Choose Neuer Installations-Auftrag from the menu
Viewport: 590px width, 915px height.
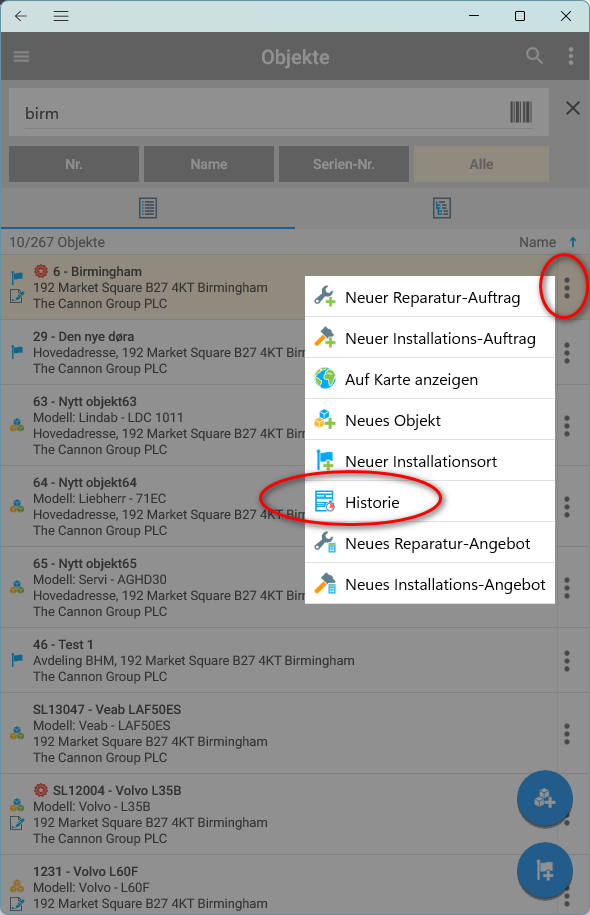pyautogui.click(x=430, y=338)
